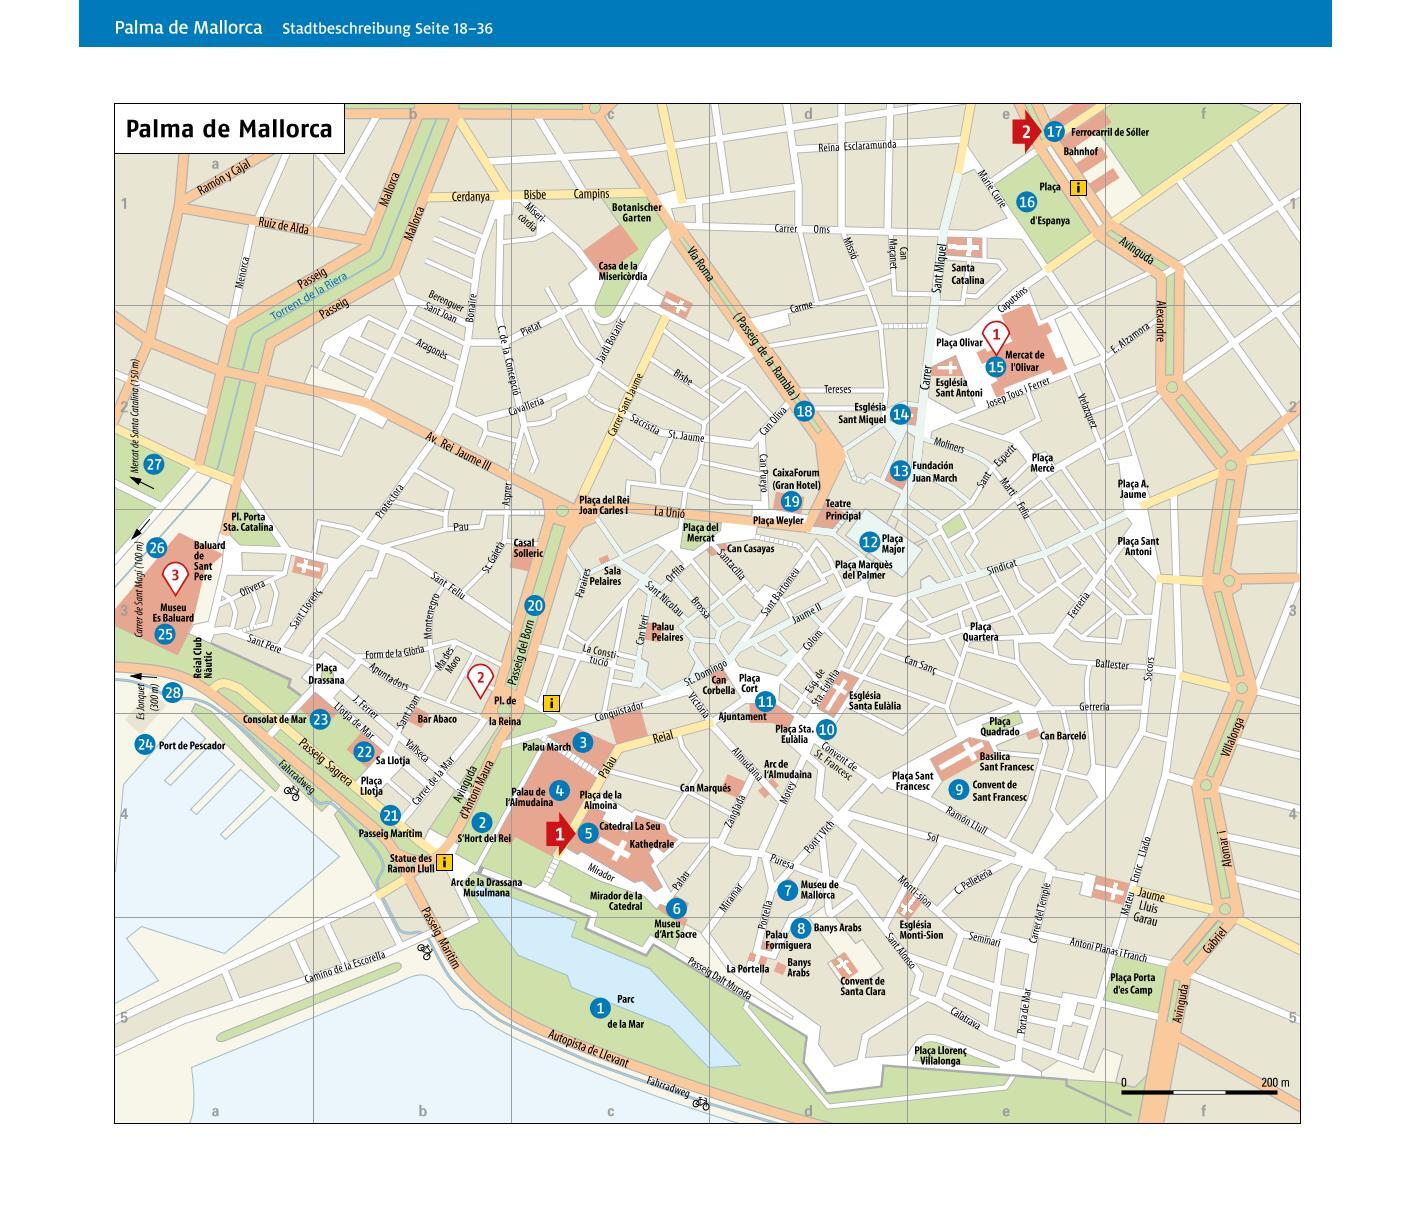Select white pin 2 near Pl. de la Reina
The height and width of the screenshot is (1210, 1417).
point(480,679)
